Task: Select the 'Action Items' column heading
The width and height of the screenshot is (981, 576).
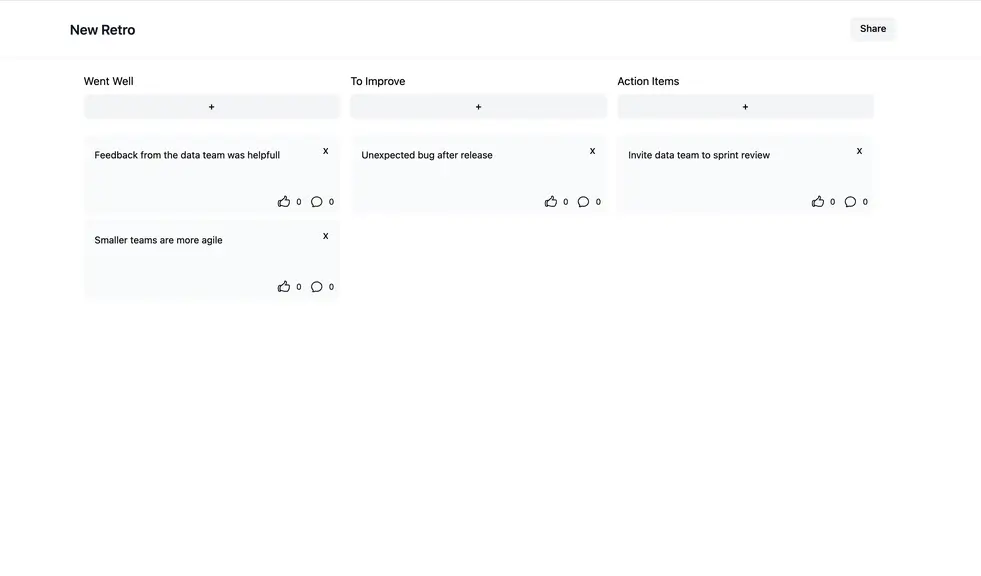Action: click(x=648, y=81)
